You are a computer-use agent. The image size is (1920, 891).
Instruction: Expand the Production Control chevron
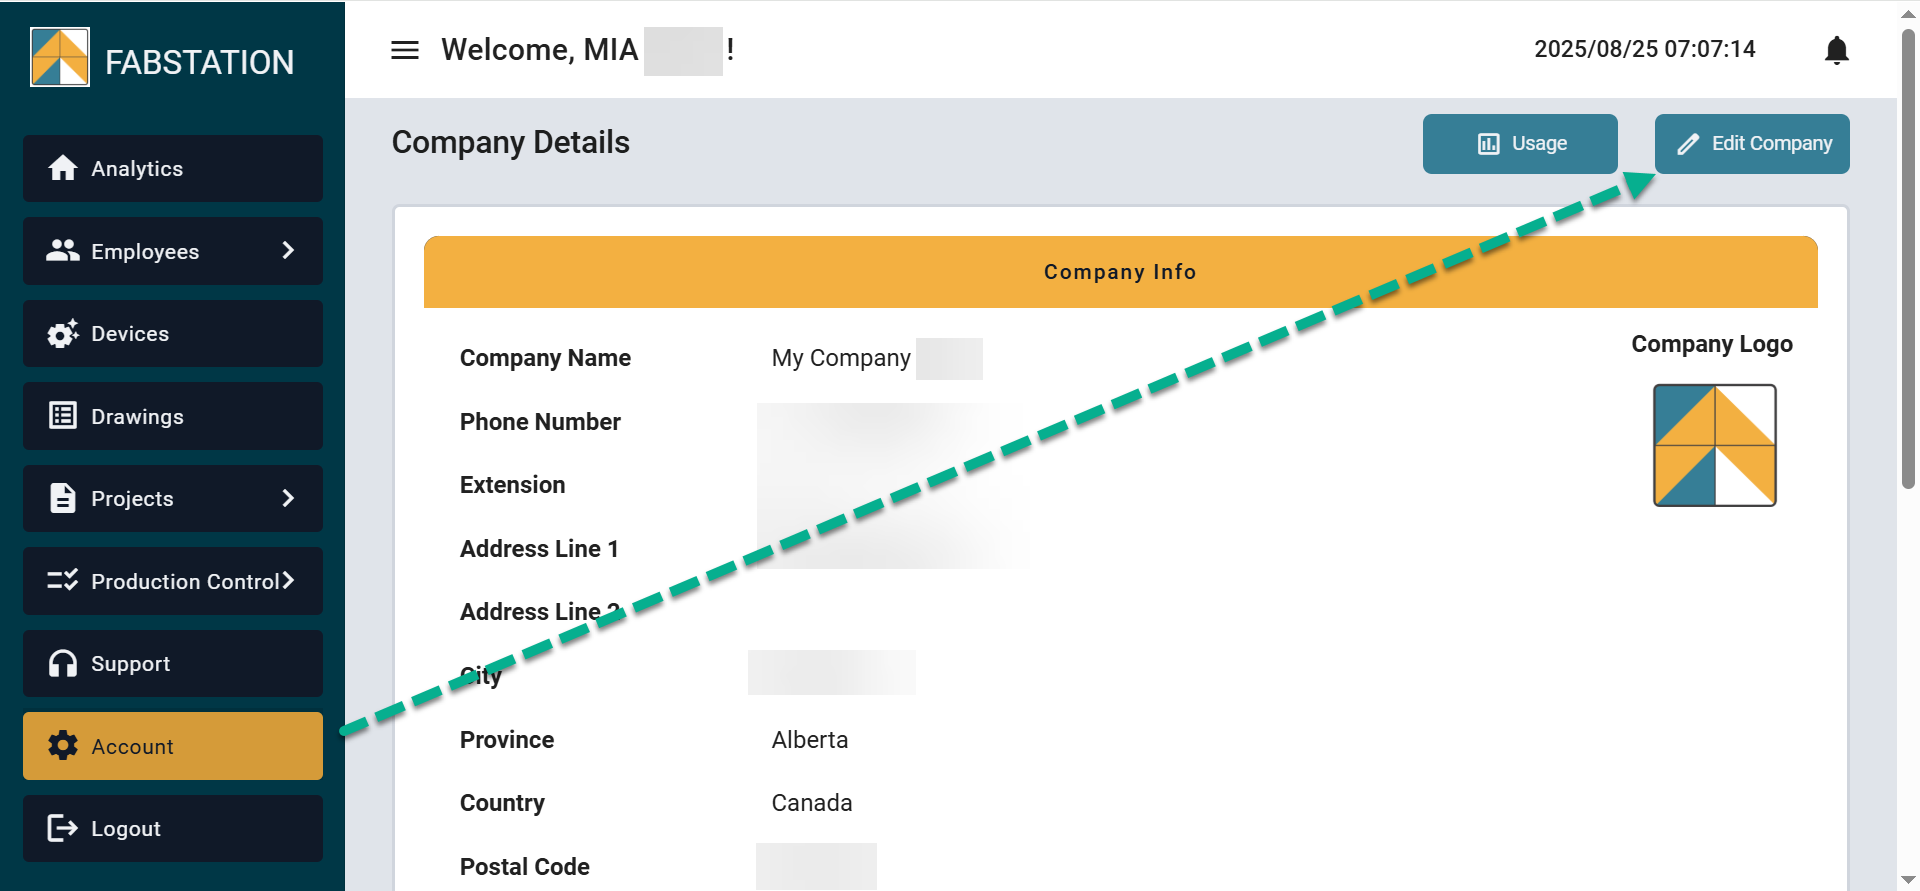click(288, 580)
